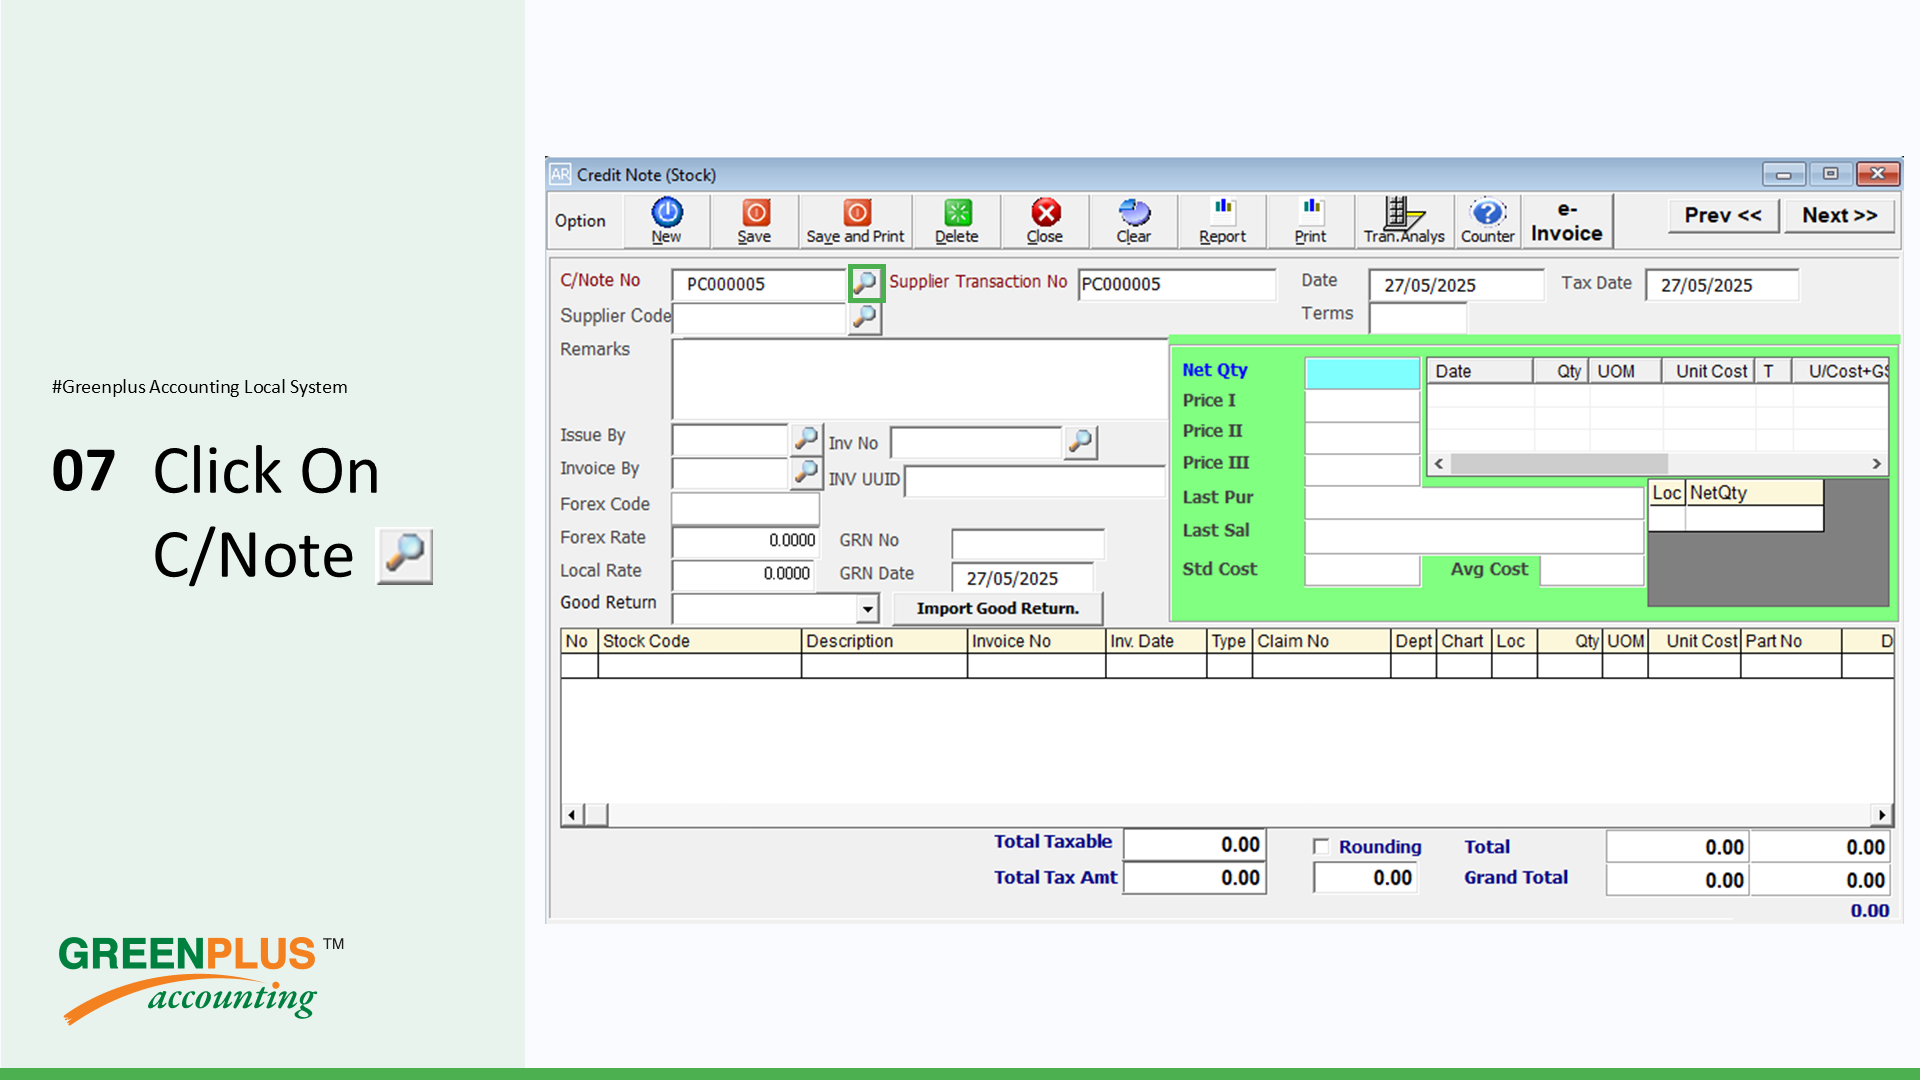Click the price history scrollbar left arrow
1920x1080 pixels.
[x=1439, y=464]
